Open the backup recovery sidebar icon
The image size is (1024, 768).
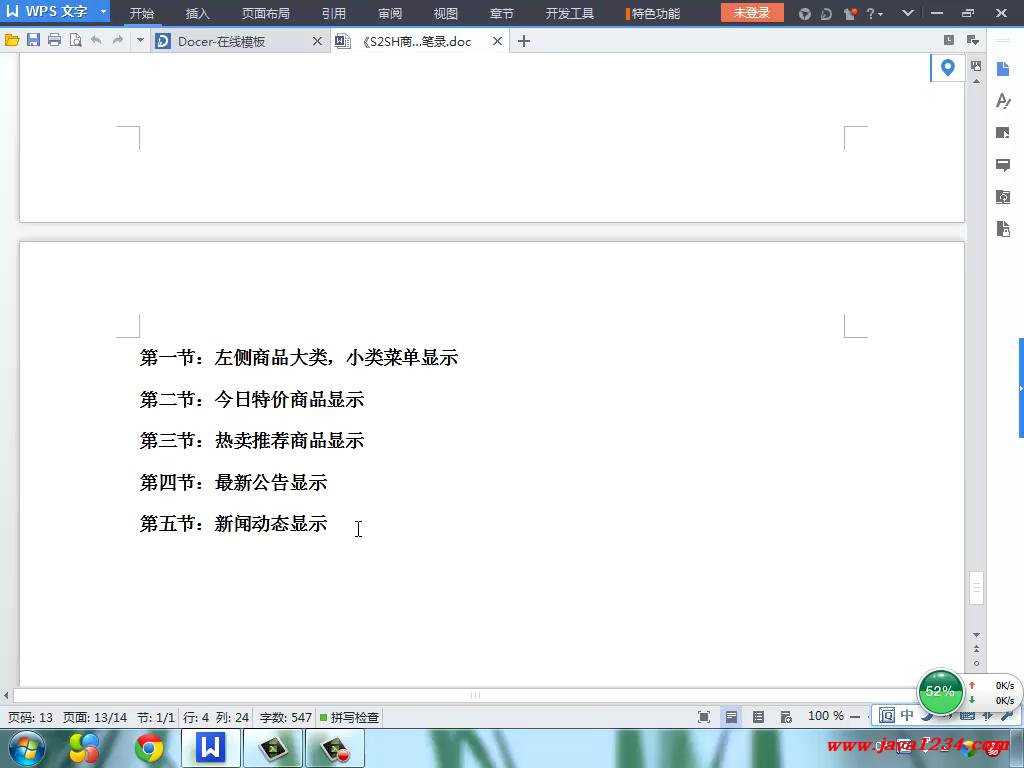1003,197
